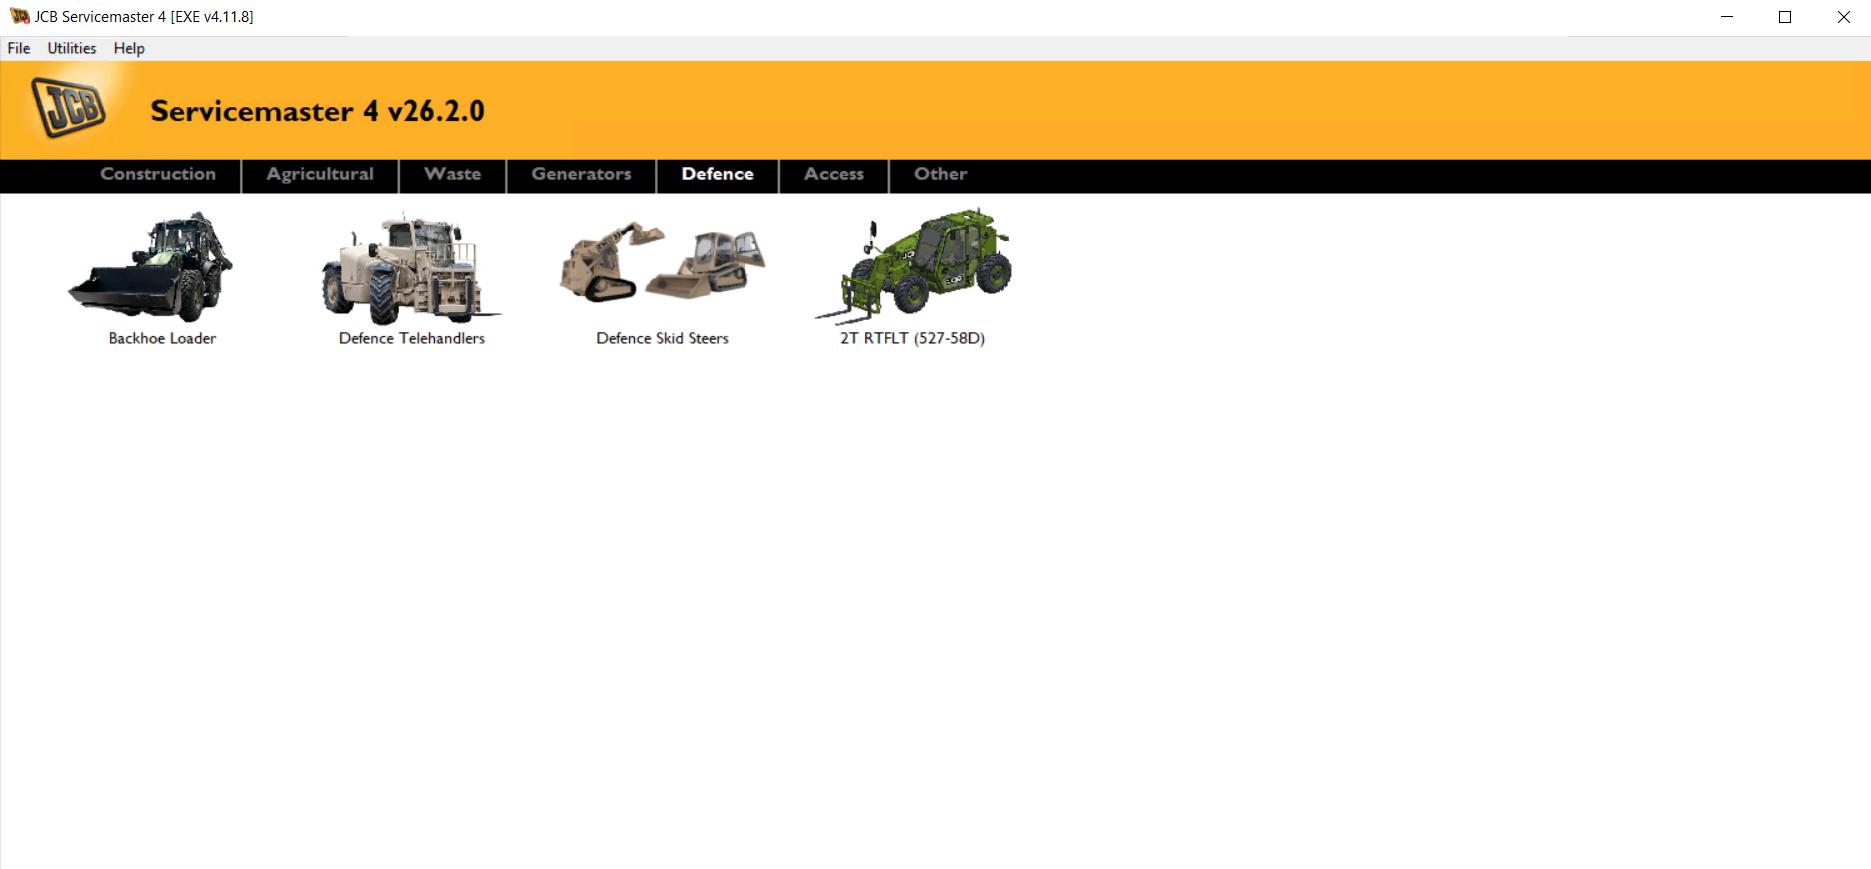Click the Backhoe Loader text label
Screen dimensions: 1871x869
tap(162, 338)
